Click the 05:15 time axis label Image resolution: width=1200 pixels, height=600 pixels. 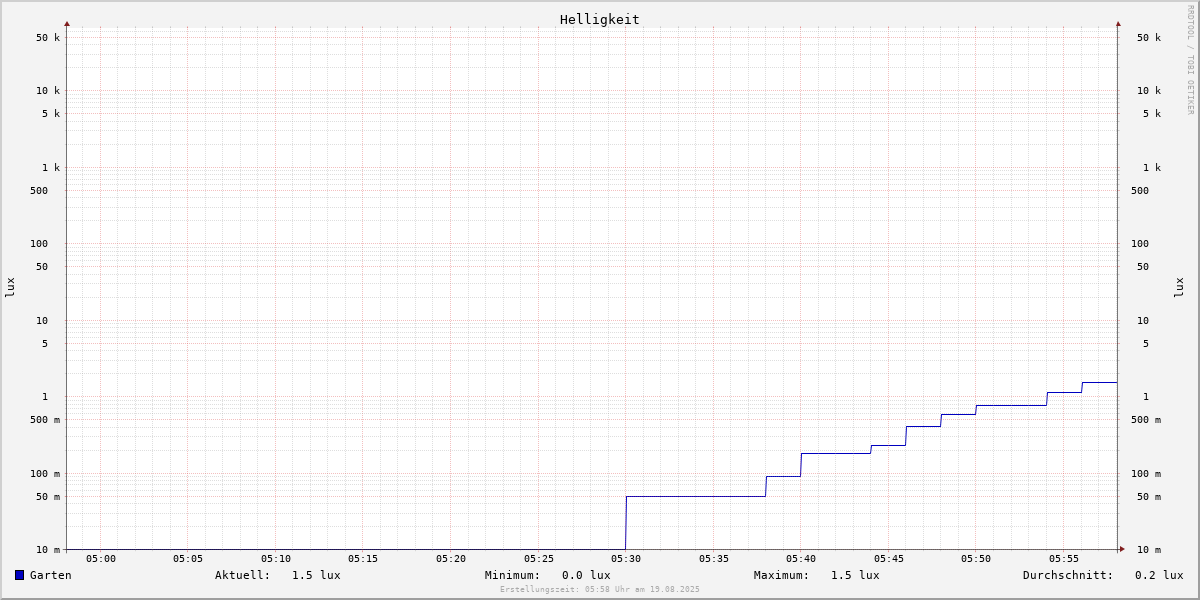[363, 559]
